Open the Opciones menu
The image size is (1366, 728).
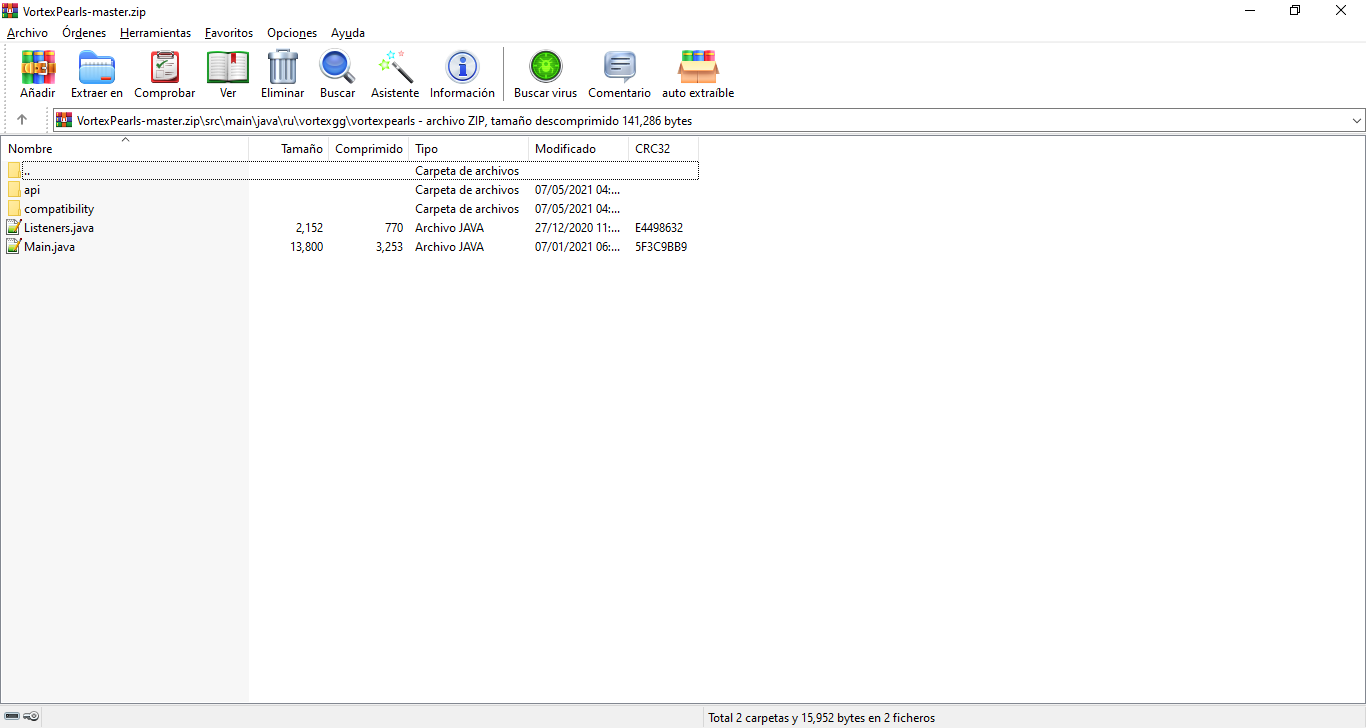(292, 33)
